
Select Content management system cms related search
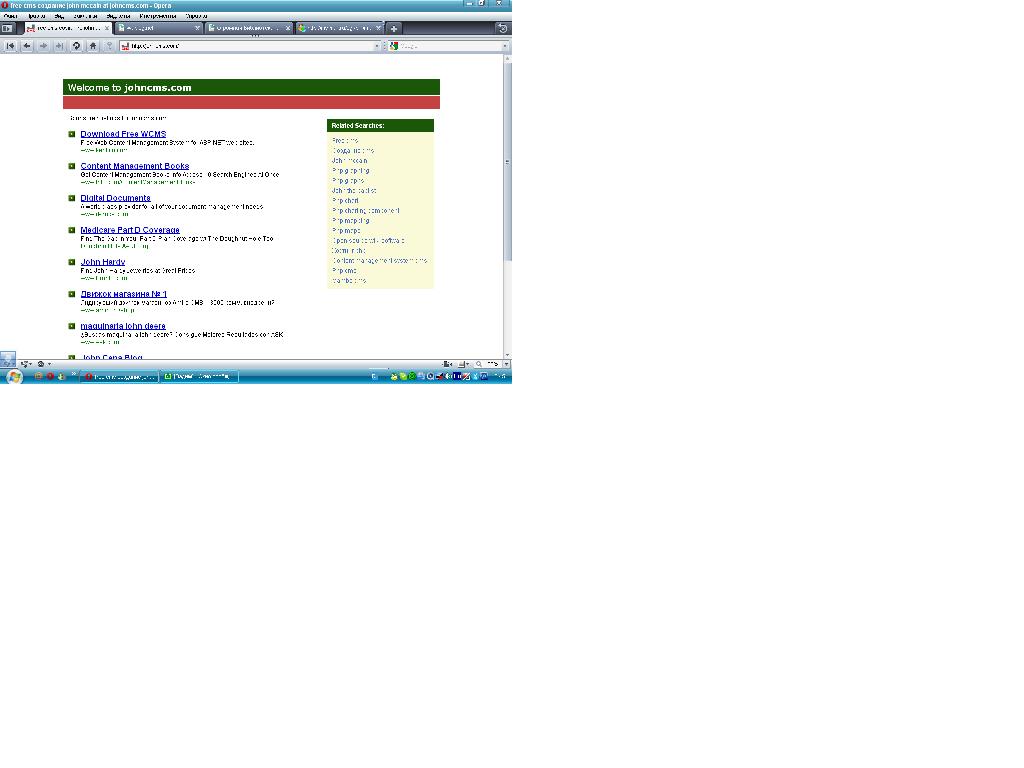(379, 261)
